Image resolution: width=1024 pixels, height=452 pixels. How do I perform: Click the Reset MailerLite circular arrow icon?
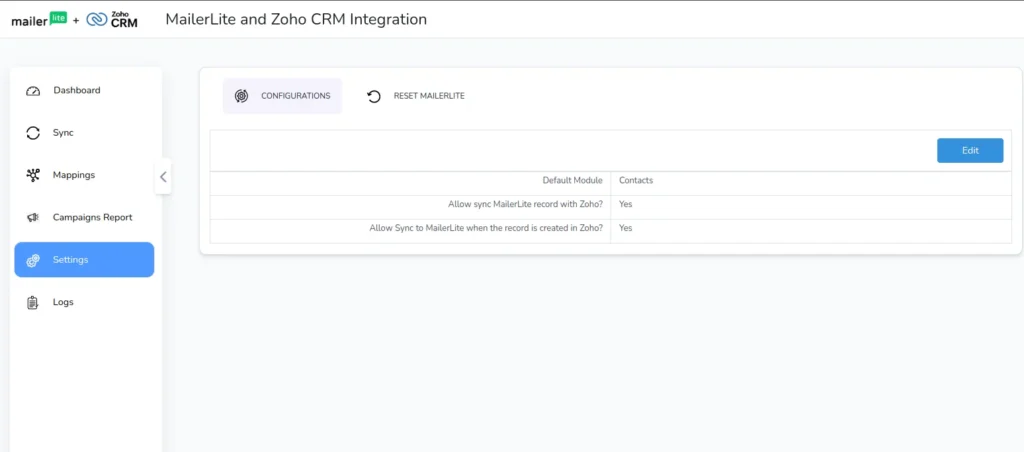coord(374,96)
